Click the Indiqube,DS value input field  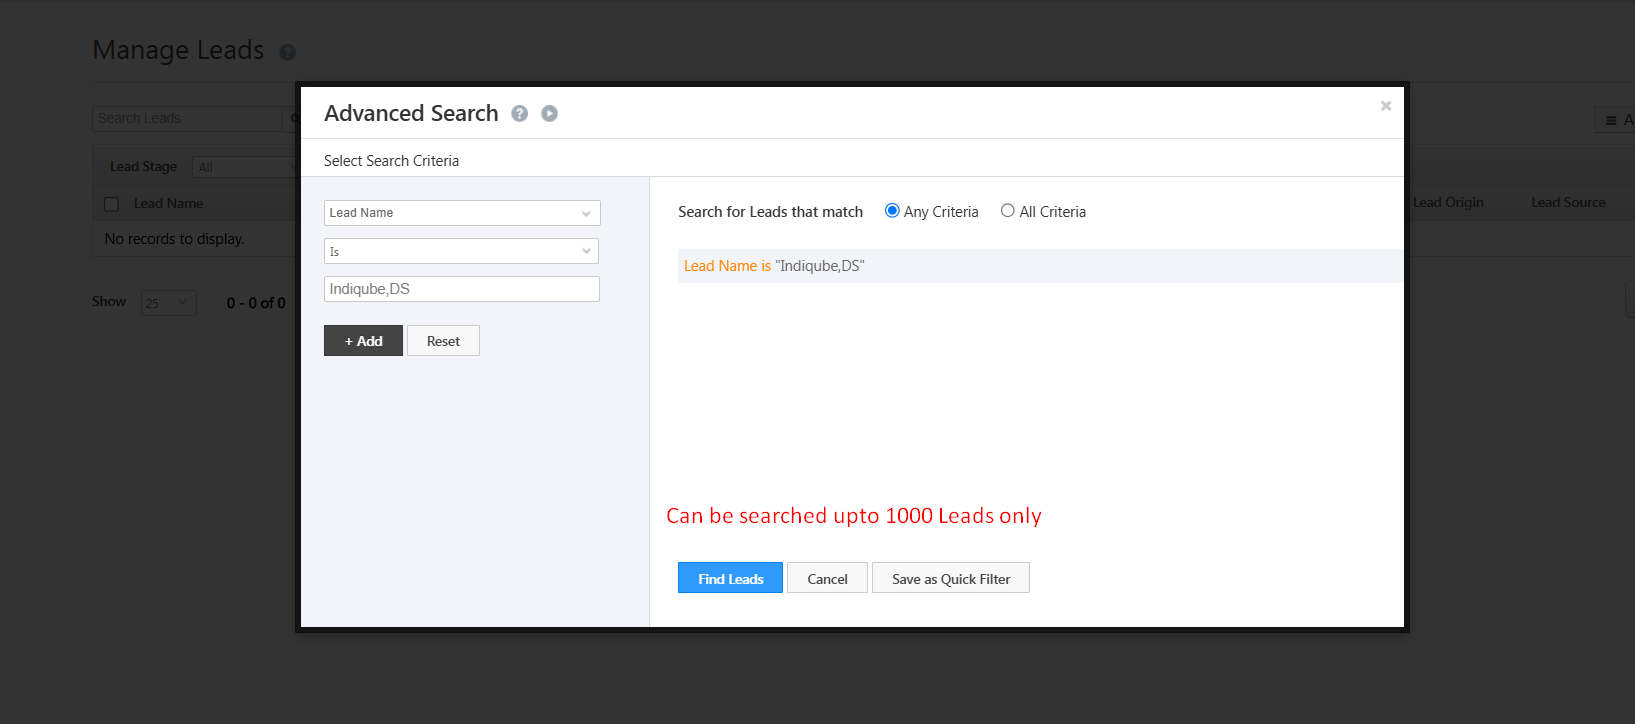[462, 289]
